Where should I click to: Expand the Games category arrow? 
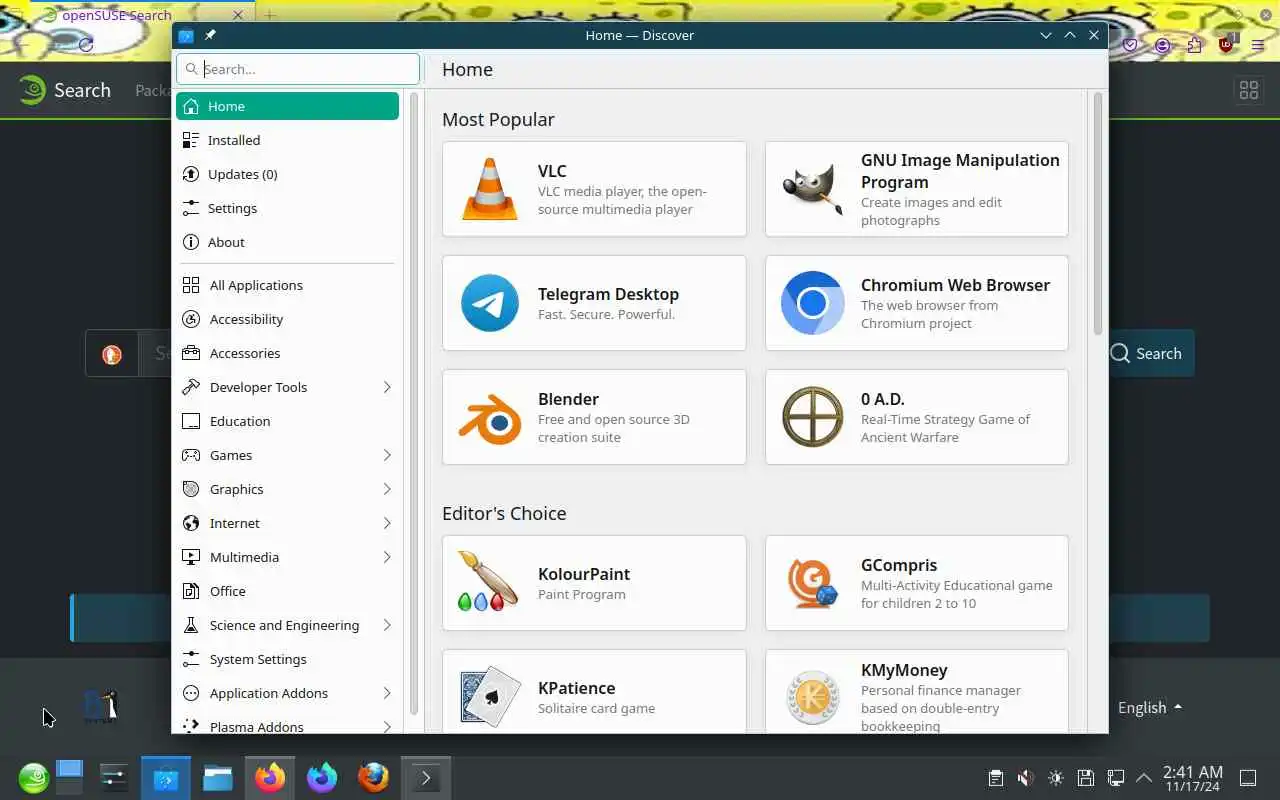[387, 455]
